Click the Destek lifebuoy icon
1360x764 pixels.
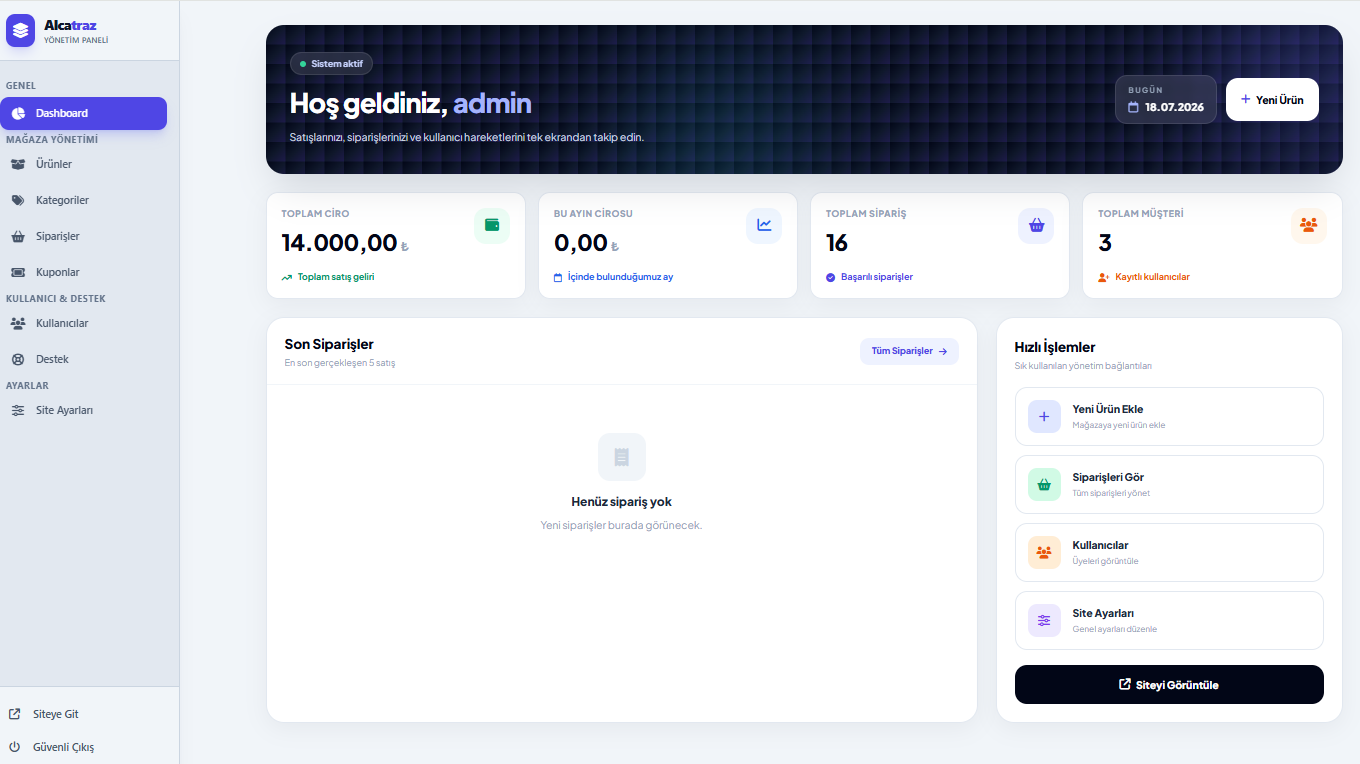pos(17,359)
